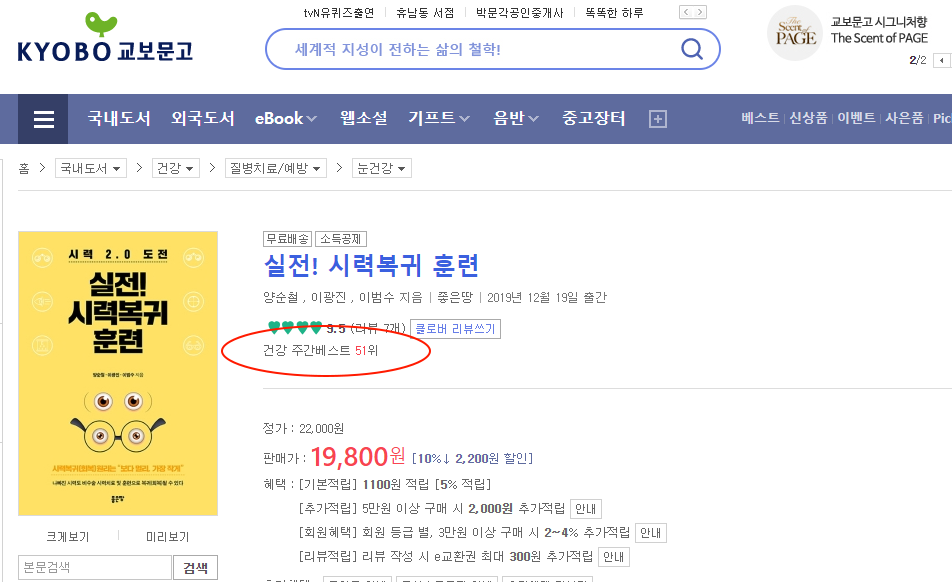Show previous trending keyword arrow
952x582 pixels.
click(686, 12)
